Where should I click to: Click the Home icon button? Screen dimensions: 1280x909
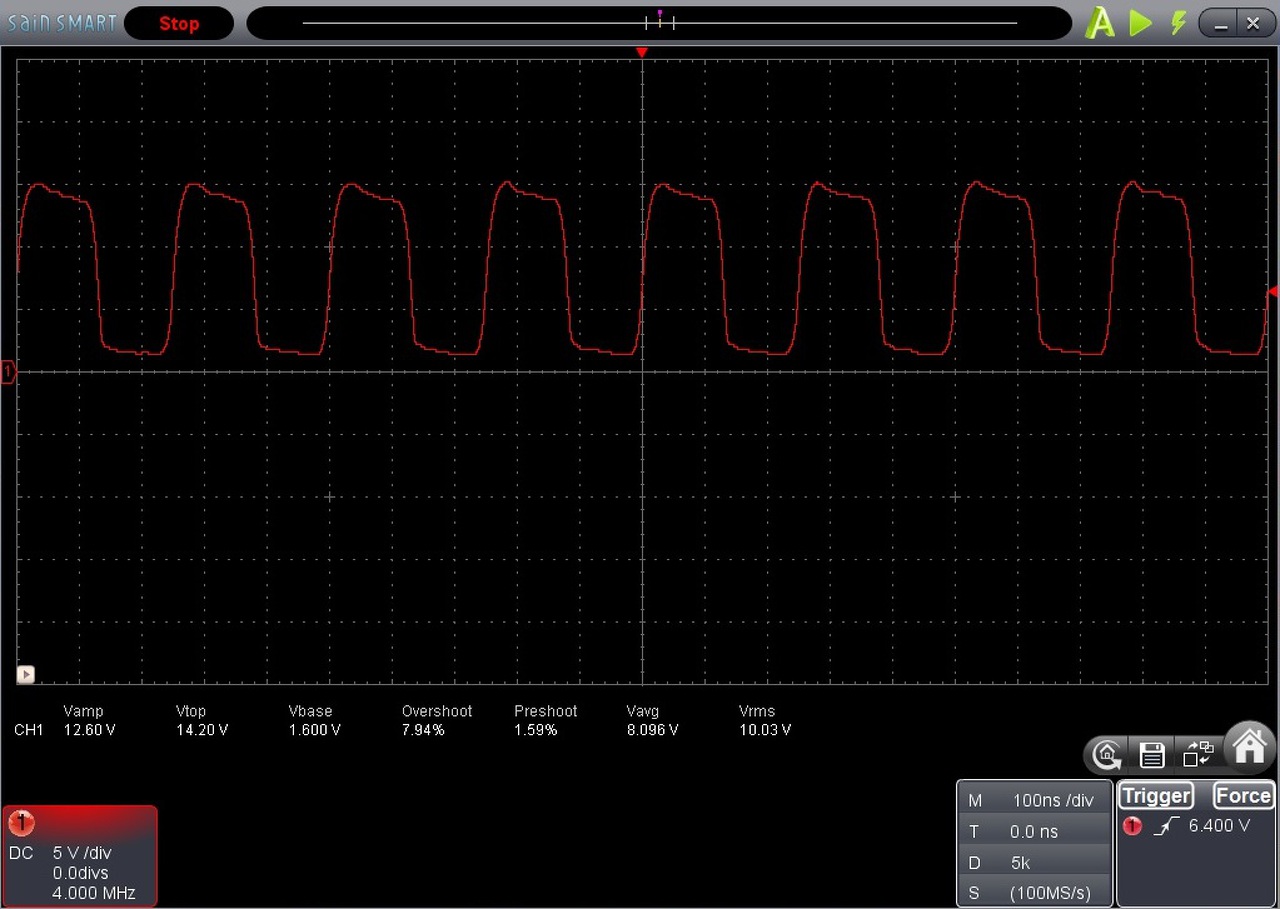1249,746
